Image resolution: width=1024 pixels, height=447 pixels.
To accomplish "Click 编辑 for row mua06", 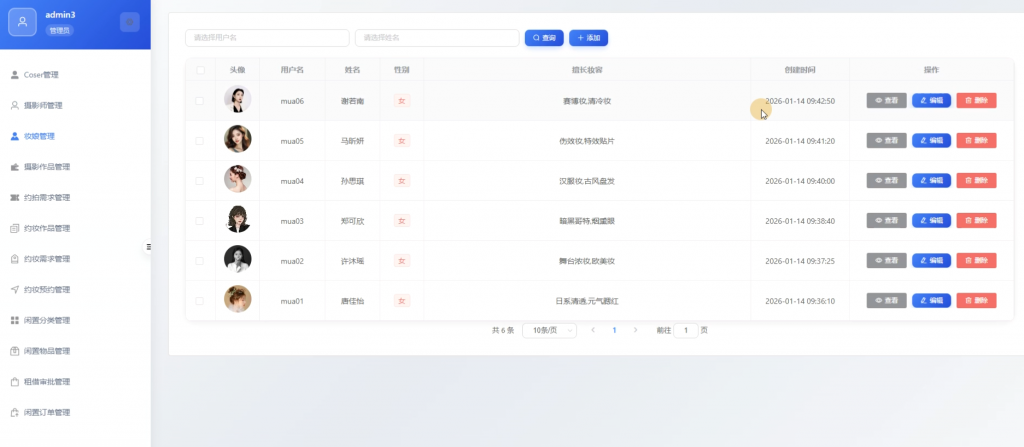I will [931, 101].
